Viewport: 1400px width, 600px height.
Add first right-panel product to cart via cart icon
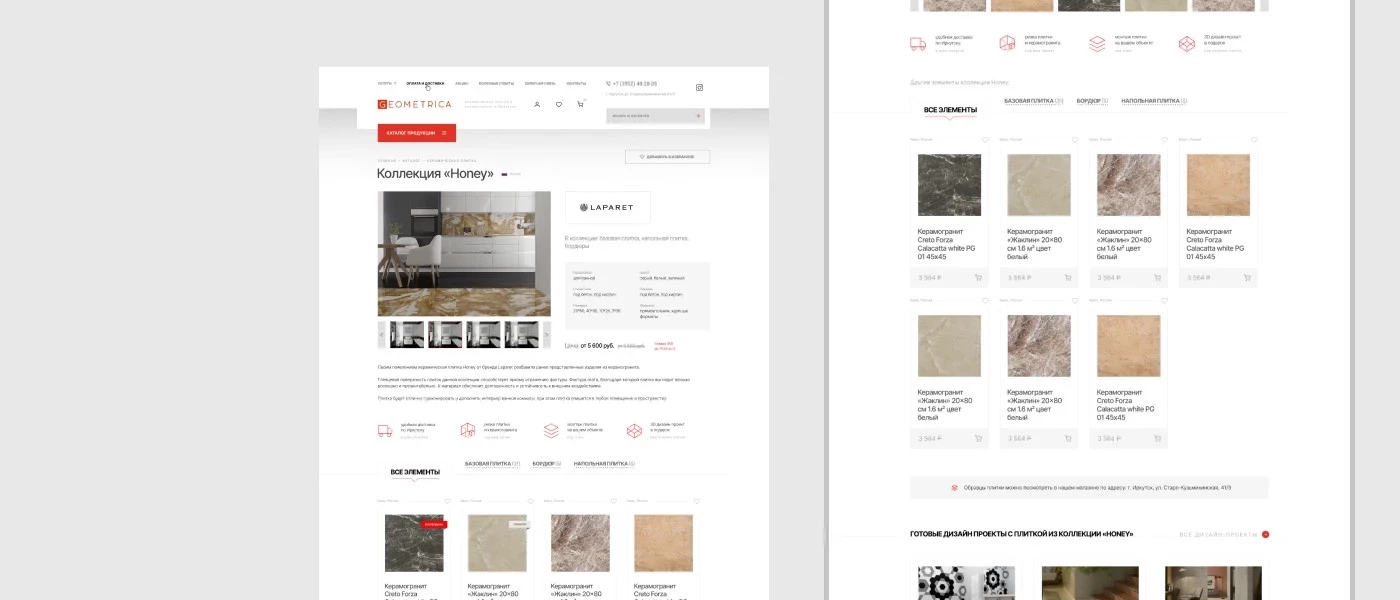(x=977, y=278)
